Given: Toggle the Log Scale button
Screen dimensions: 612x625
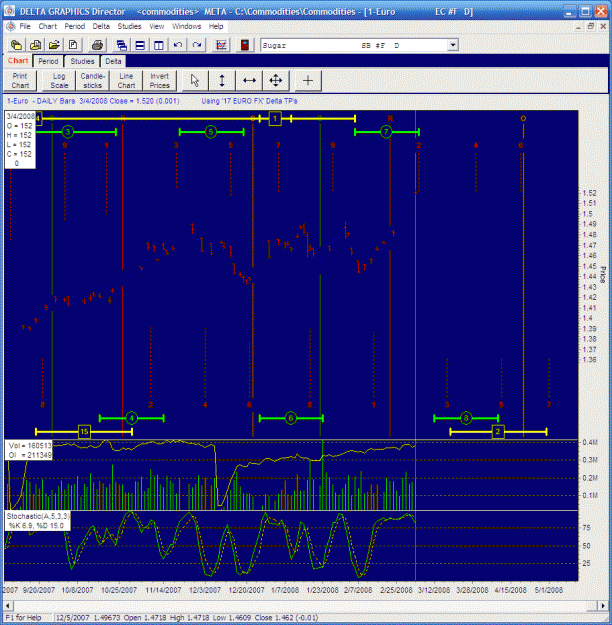Looking at the screenshot, I should click(59, 81).
